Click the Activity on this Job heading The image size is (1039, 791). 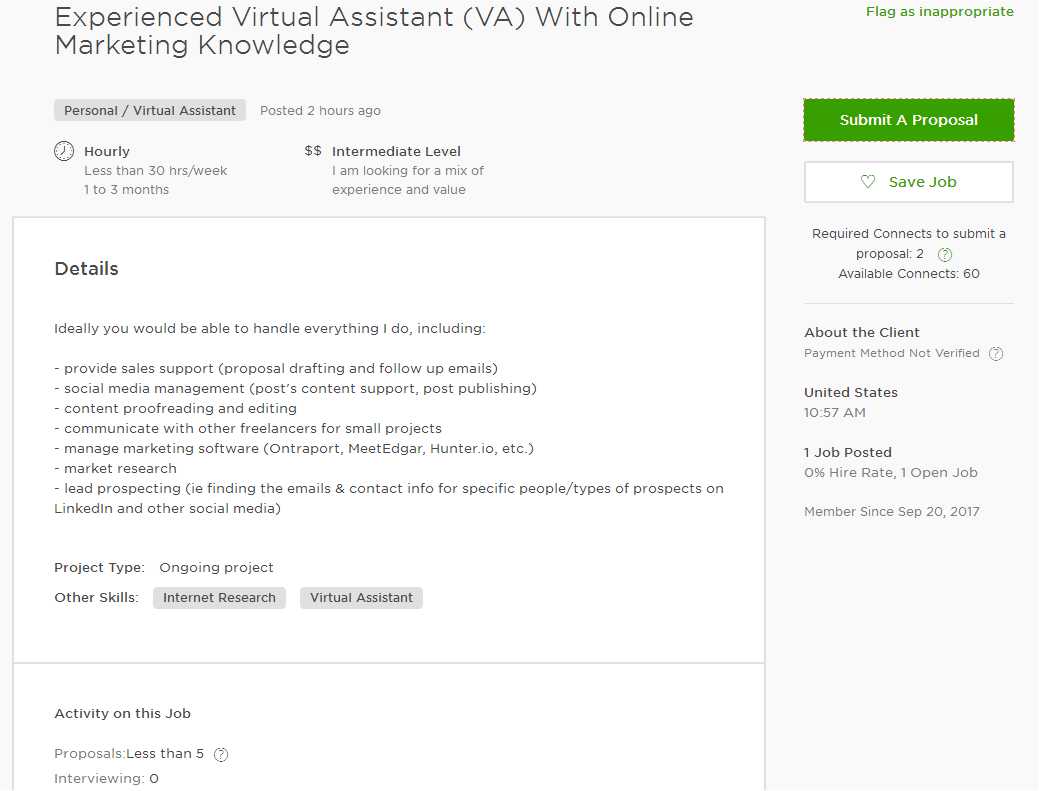click(x=123, y=713)
